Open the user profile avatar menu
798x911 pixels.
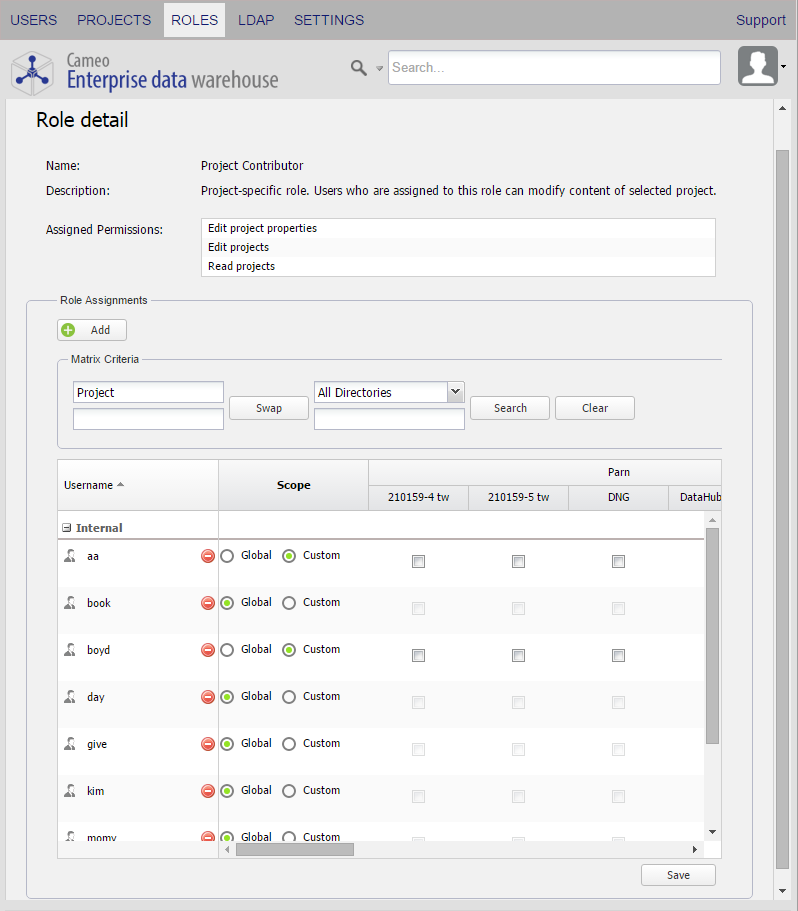[758, 67]
